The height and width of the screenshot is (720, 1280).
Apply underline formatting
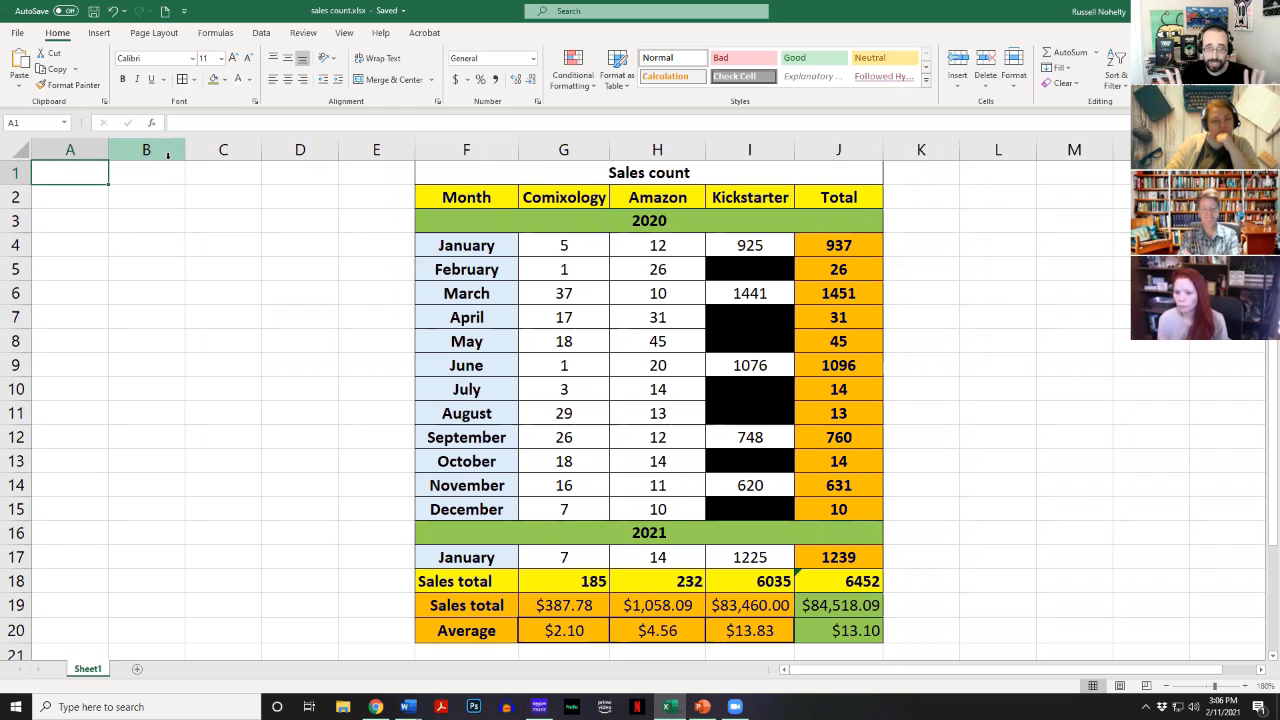pyautogui.click(x=151, y=79)
